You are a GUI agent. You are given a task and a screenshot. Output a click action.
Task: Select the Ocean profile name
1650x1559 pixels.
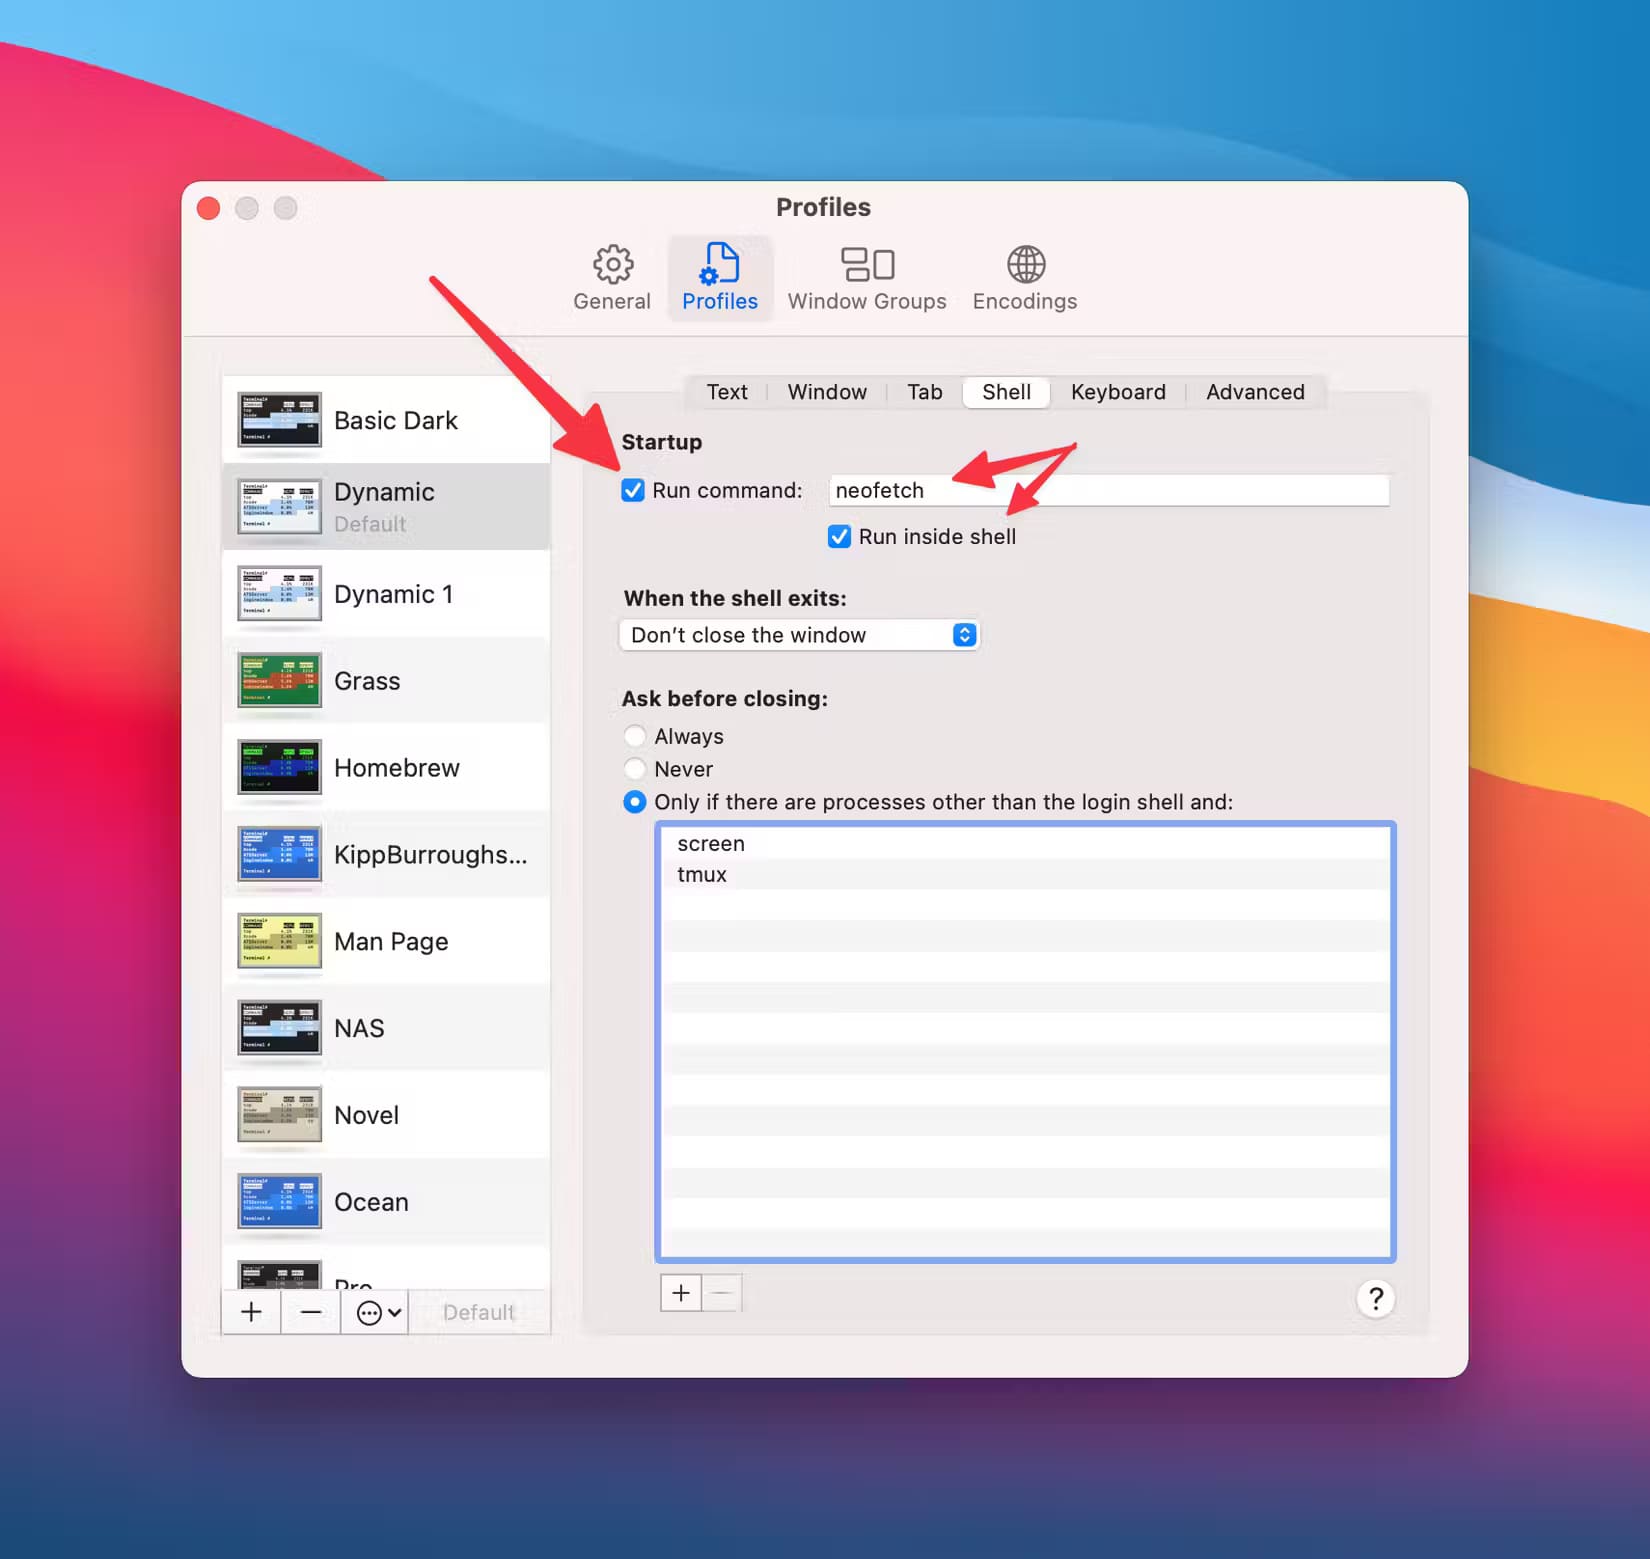(x=371, y=1202)
